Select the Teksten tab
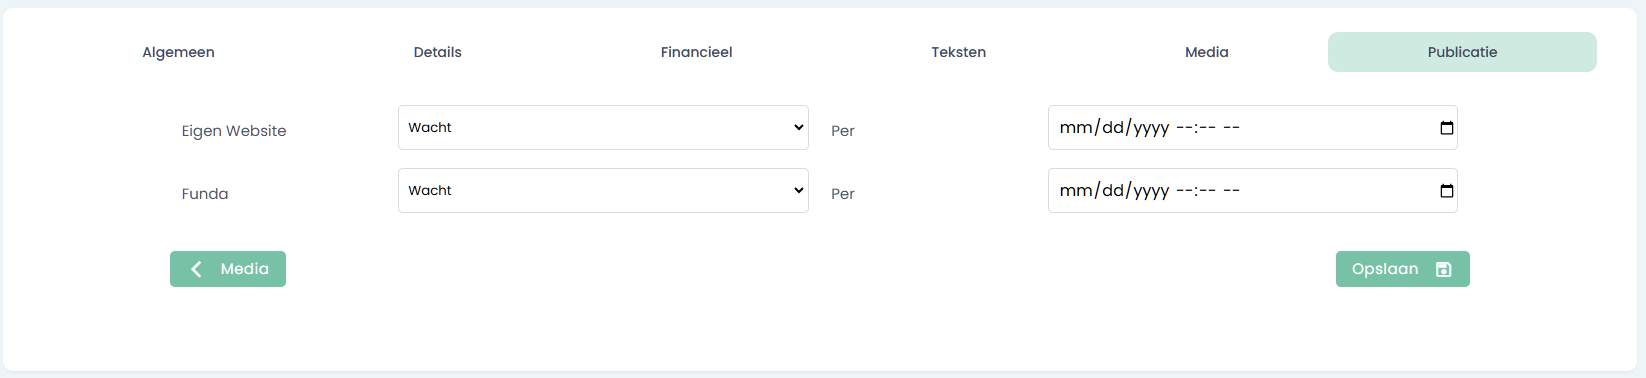 click(958, 52)
